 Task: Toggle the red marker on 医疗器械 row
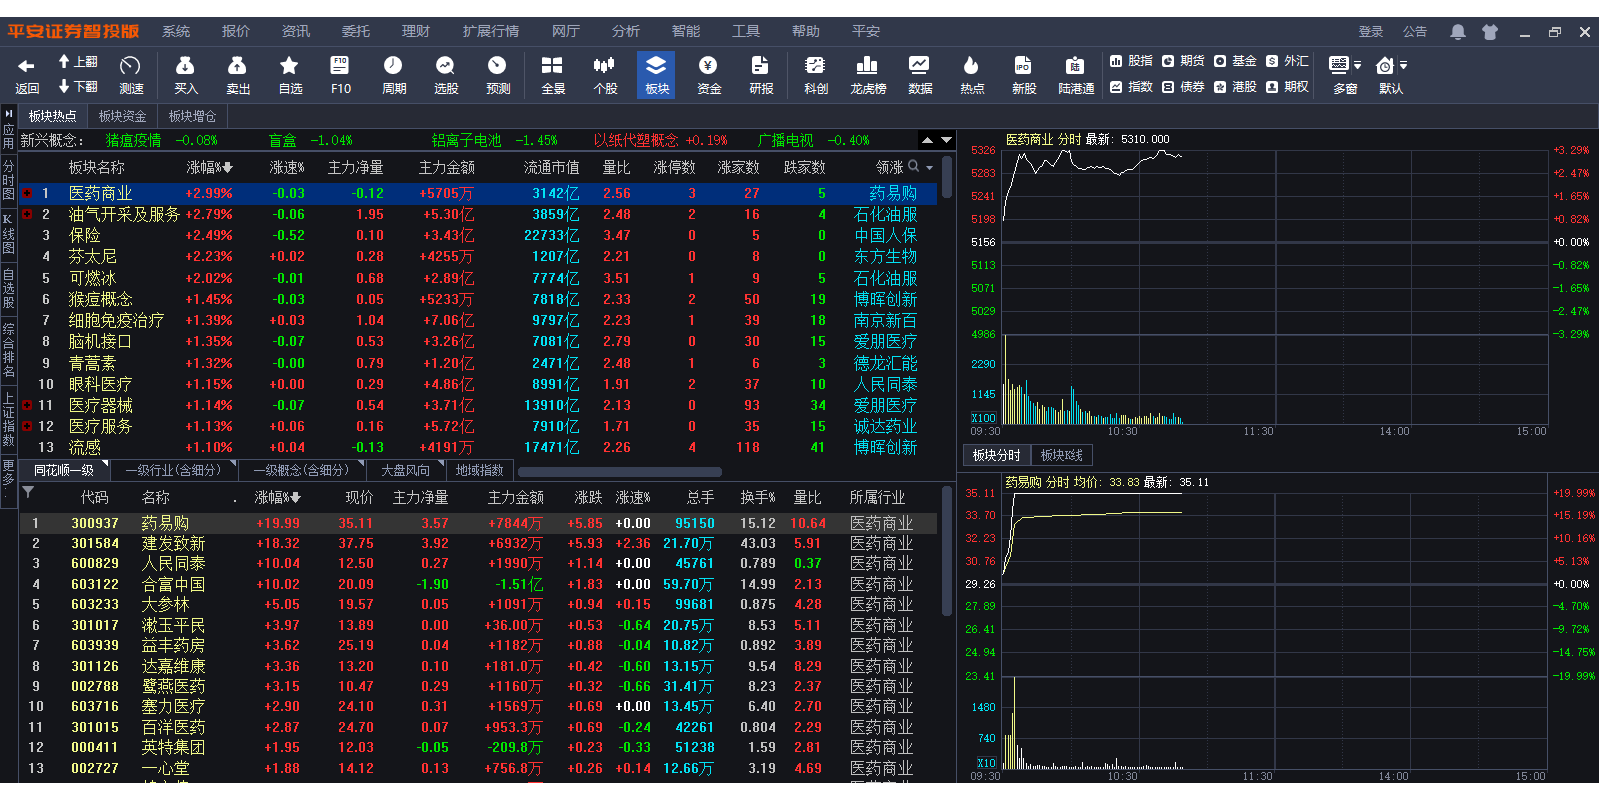tap(27, 405)
